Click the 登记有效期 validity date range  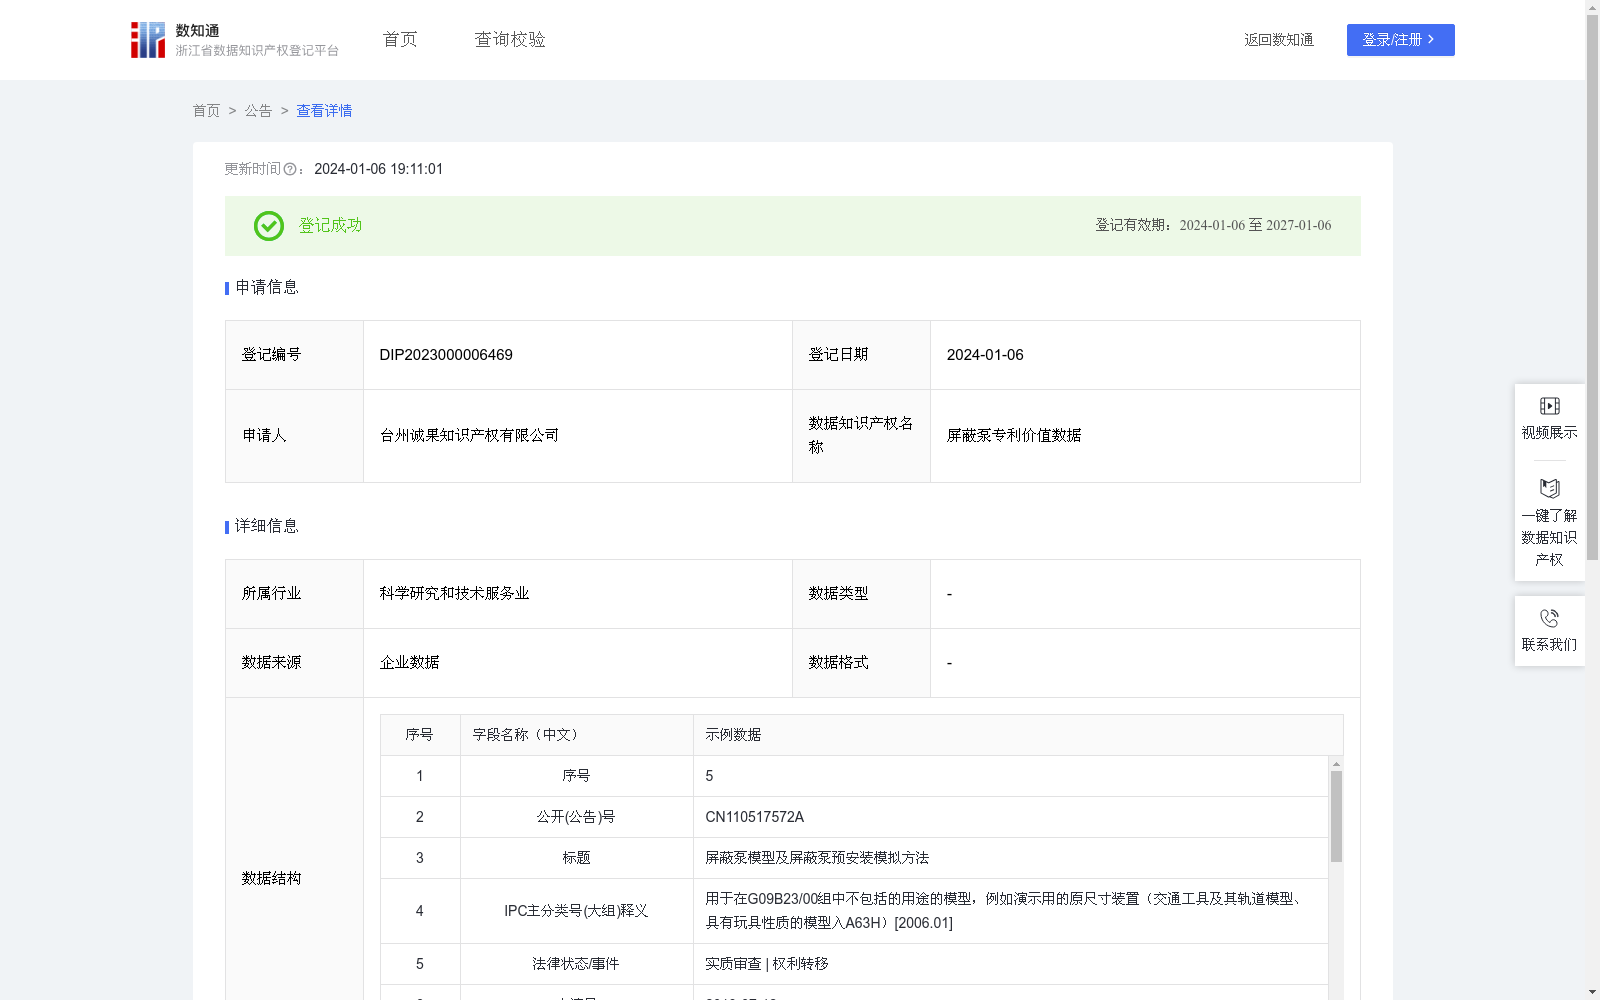click(1255, 226)
